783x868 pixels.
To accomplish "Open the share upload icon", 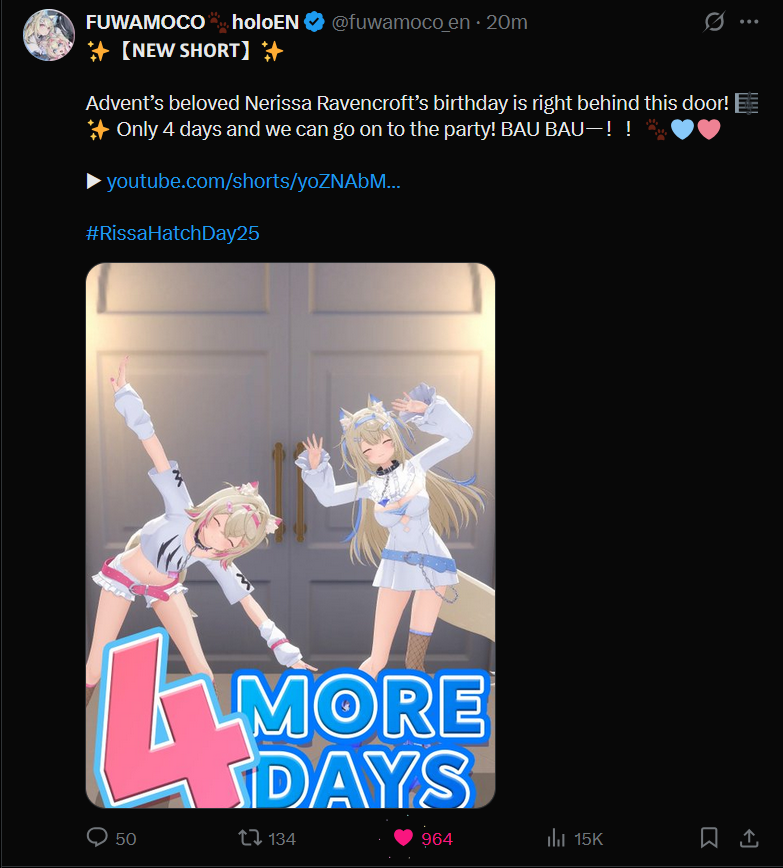I will click(x=749, y=838).
